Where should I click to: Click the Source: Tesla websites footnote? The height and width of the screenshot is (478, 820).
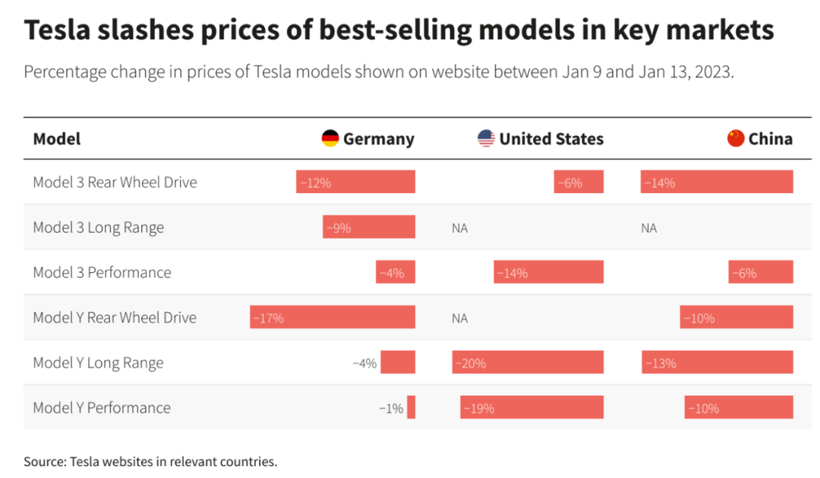pos(150,461)
